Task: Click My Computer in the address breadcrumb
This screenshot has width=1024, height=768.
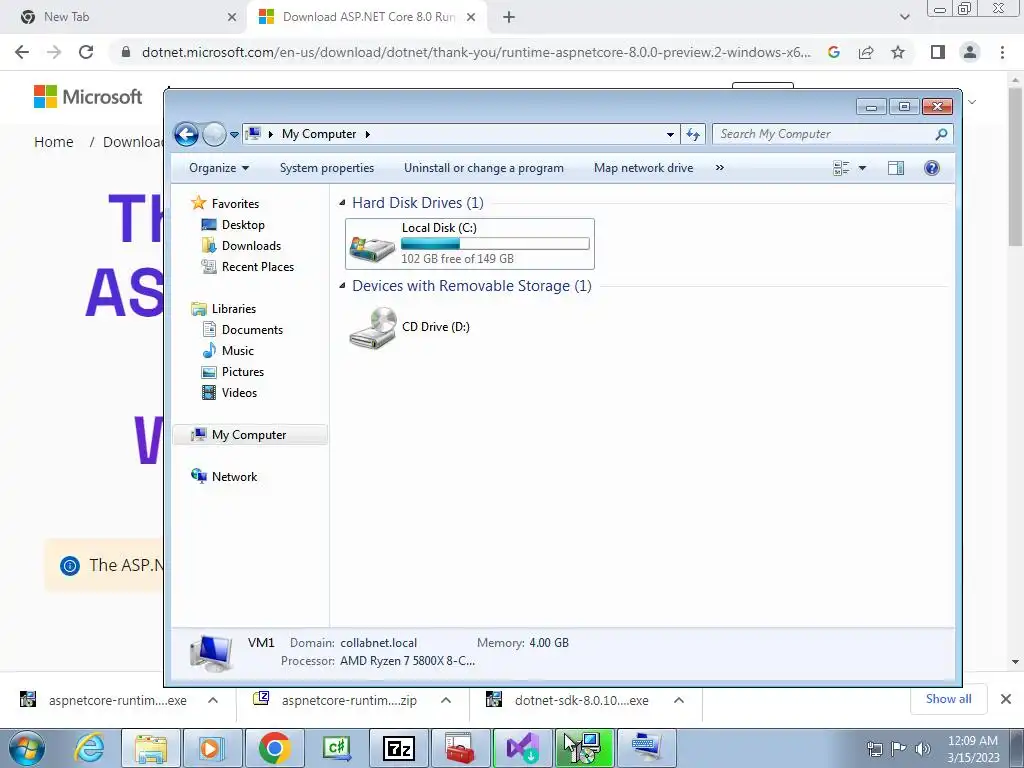Action: tap(319, 134)
